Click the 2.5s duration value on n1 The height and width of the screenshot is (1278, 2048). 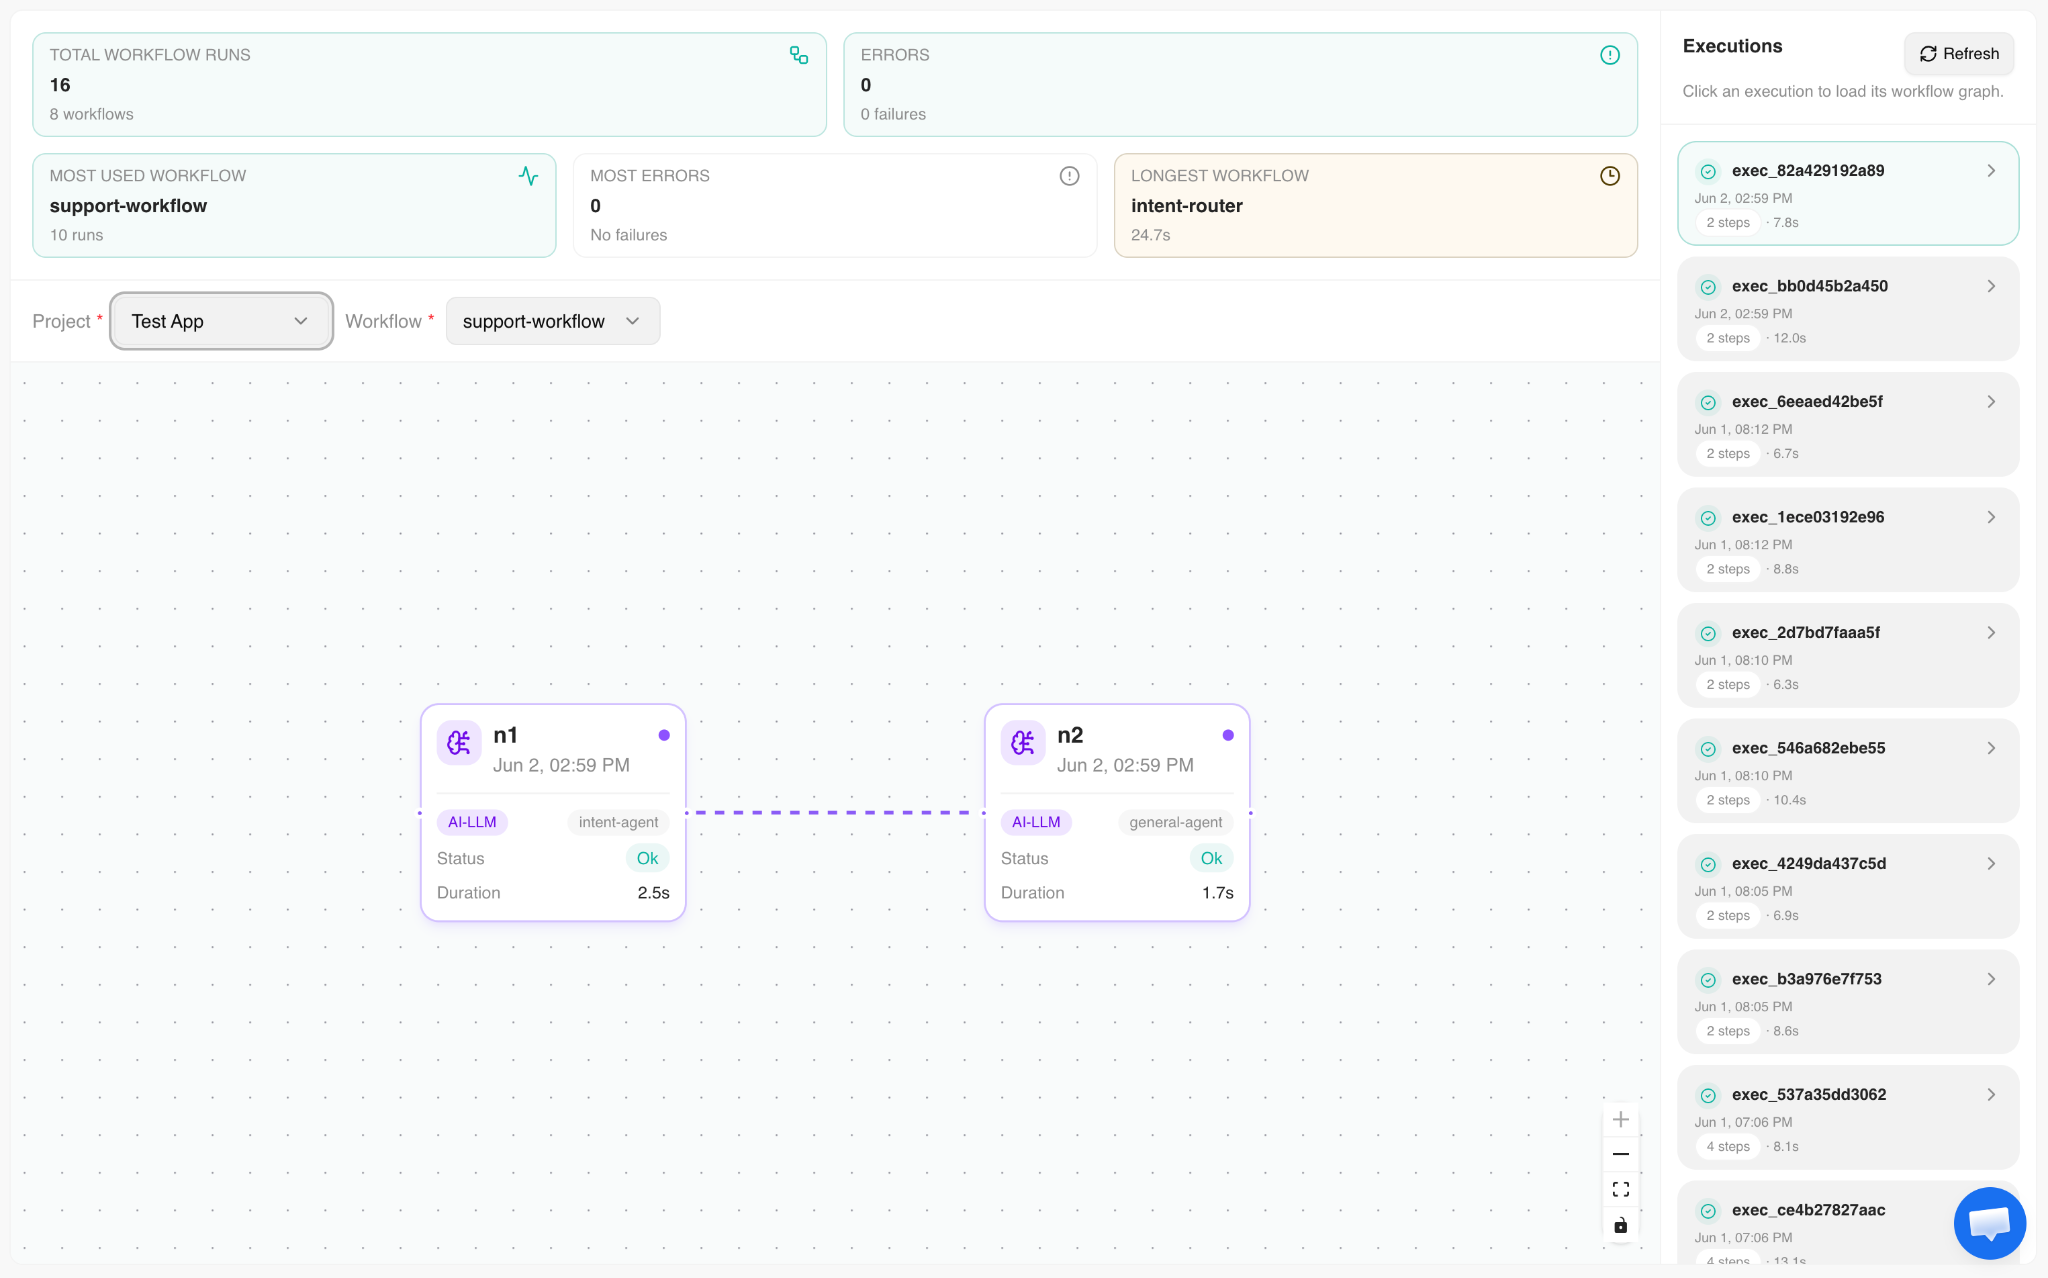654,893
